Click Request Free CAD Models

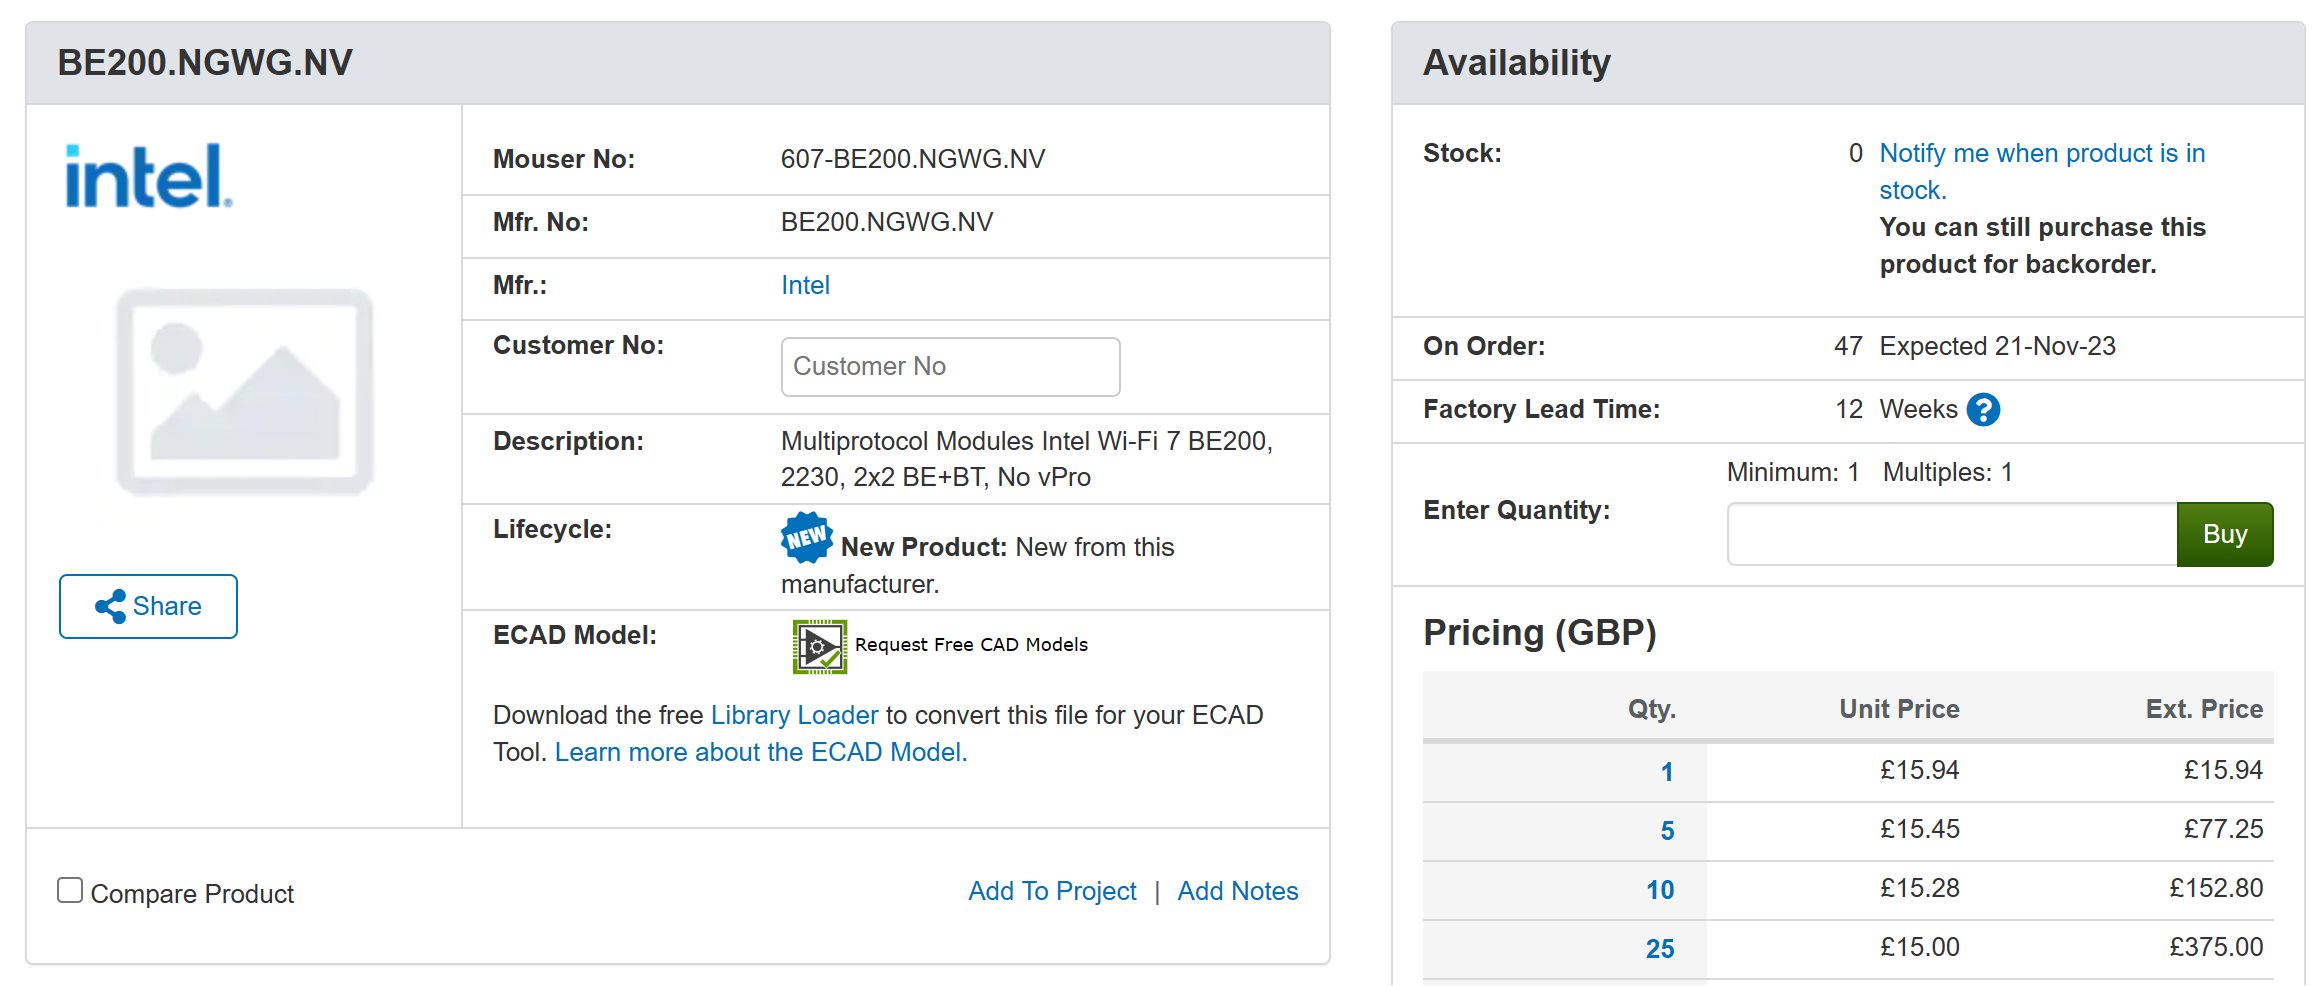[970, 645]
